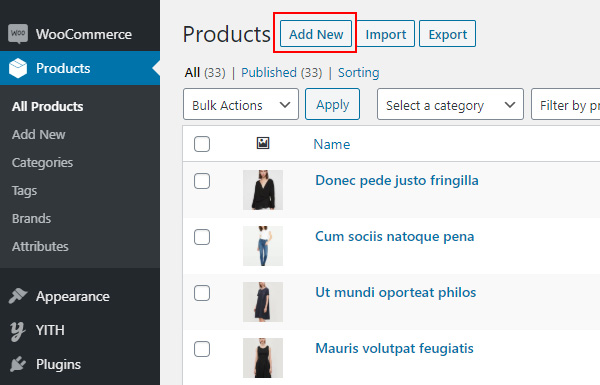
Task: Click the WooCommerce logo icon
Action: [18, 34]
